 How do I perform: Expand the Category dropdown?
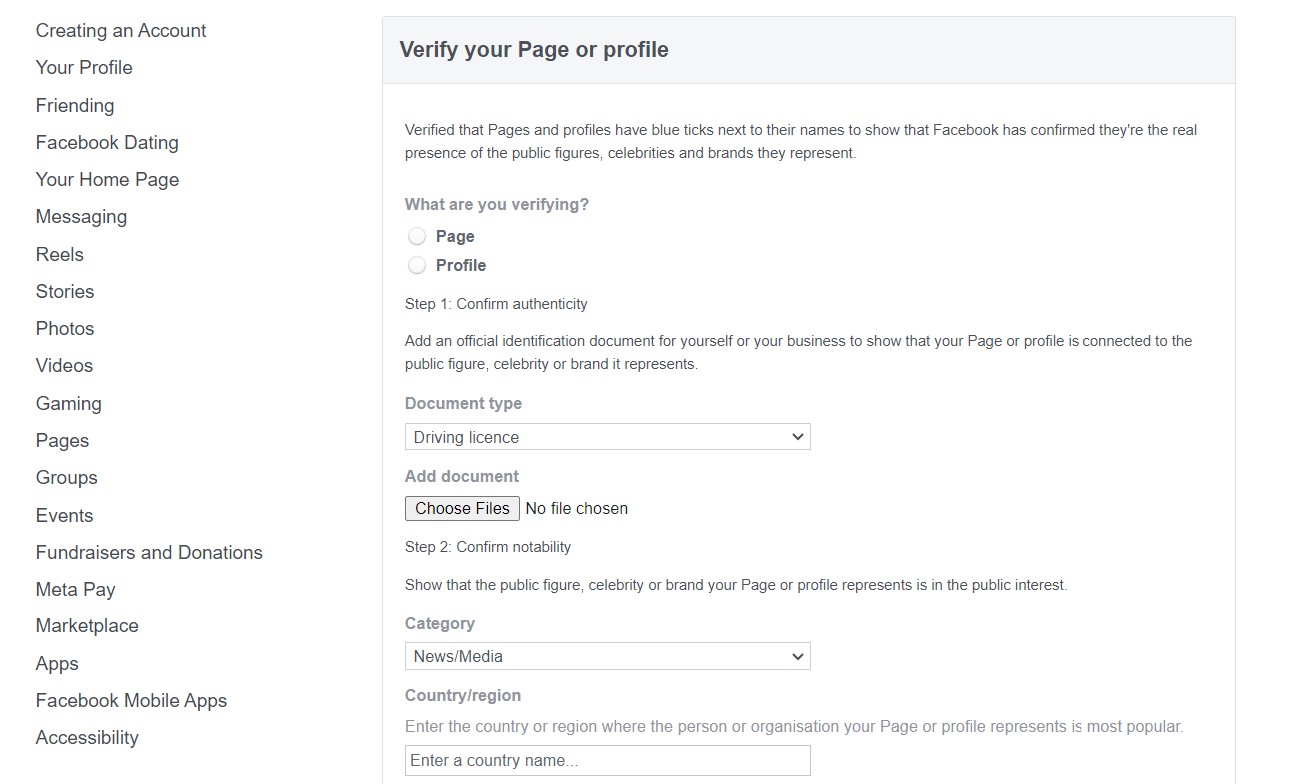click(x=607, y=656)
